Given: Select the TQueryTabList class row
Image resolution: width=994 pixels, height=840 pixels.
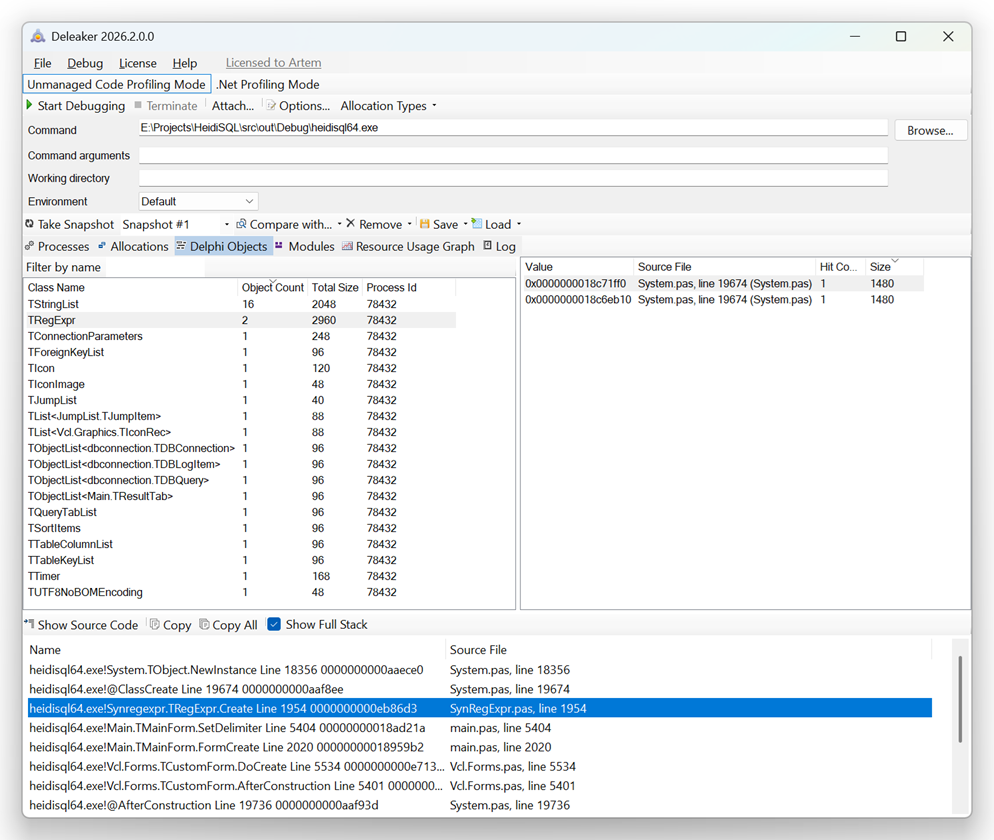Looking at the screenshot, I should pos(240,512).
